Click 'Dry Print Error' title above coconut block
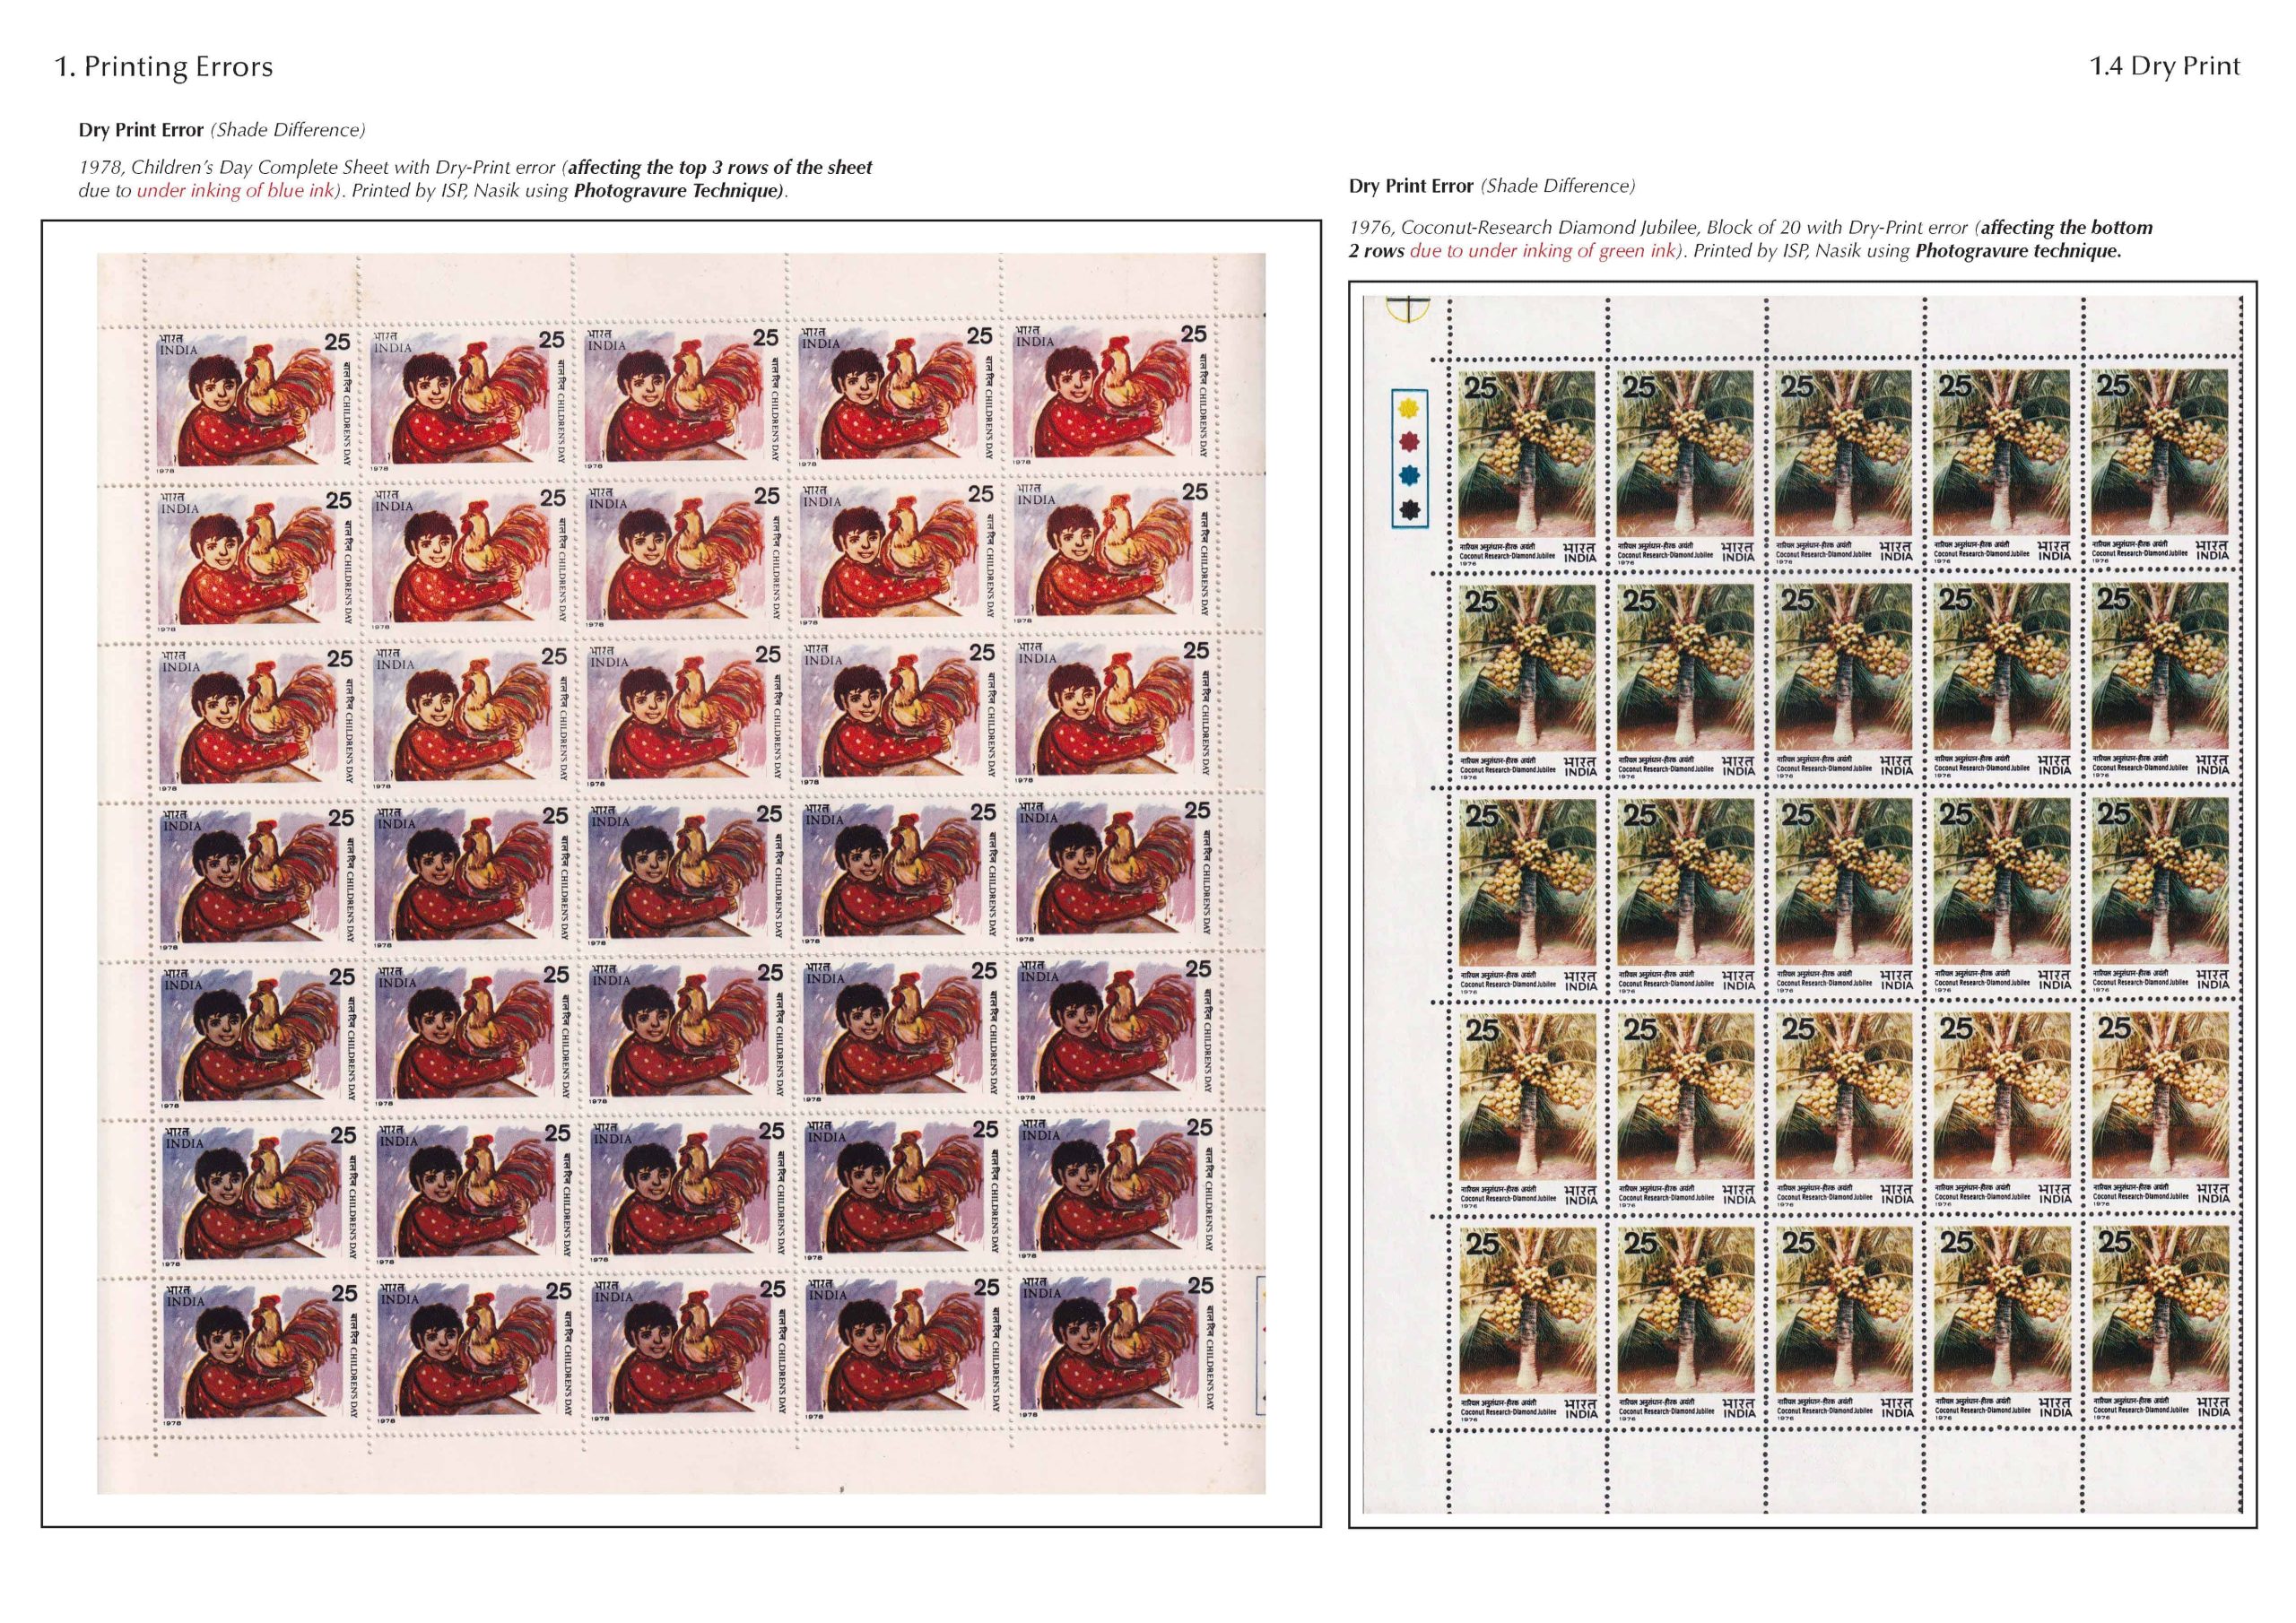The height and width of the screenshot is (1623, 2296). [1410, 186]
